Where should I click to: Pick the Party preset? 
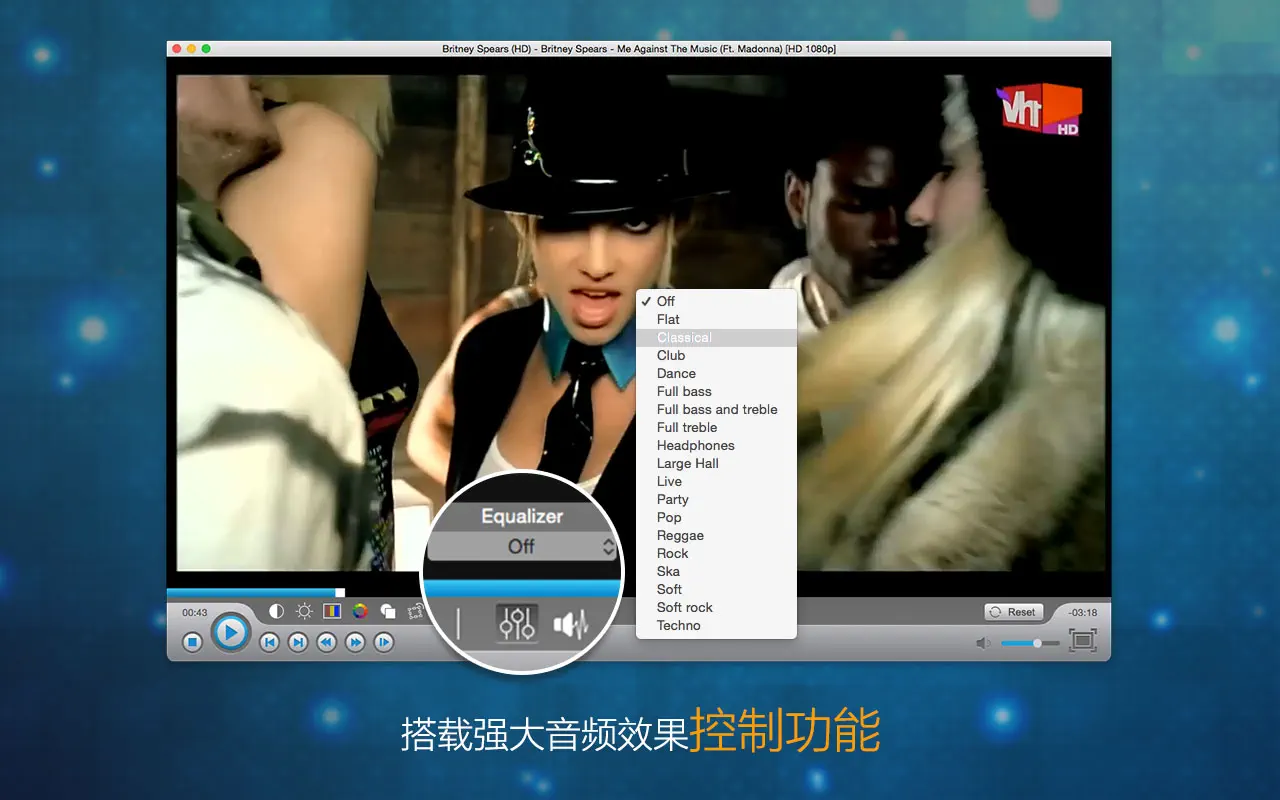(716, 499)
